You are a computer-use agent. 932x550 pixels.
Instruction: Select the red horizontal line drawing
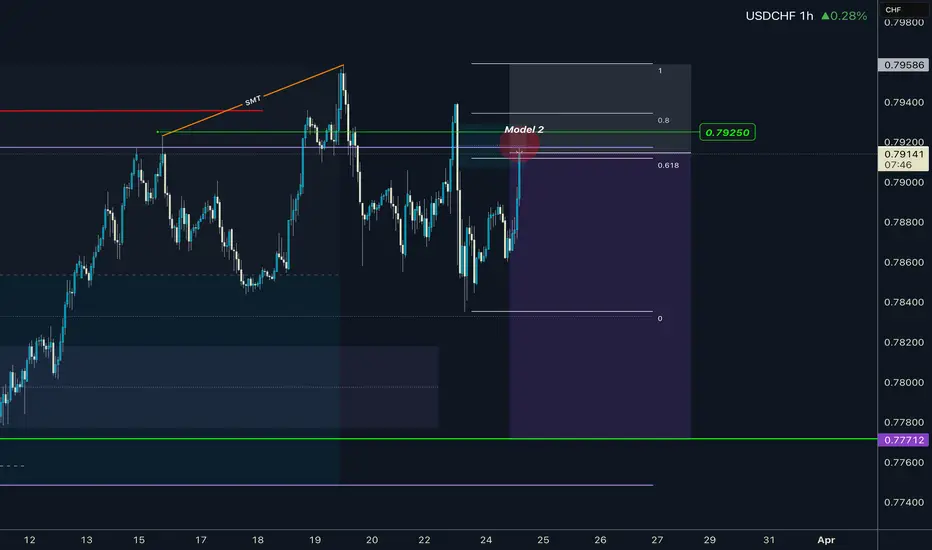[x=131, y=111]
